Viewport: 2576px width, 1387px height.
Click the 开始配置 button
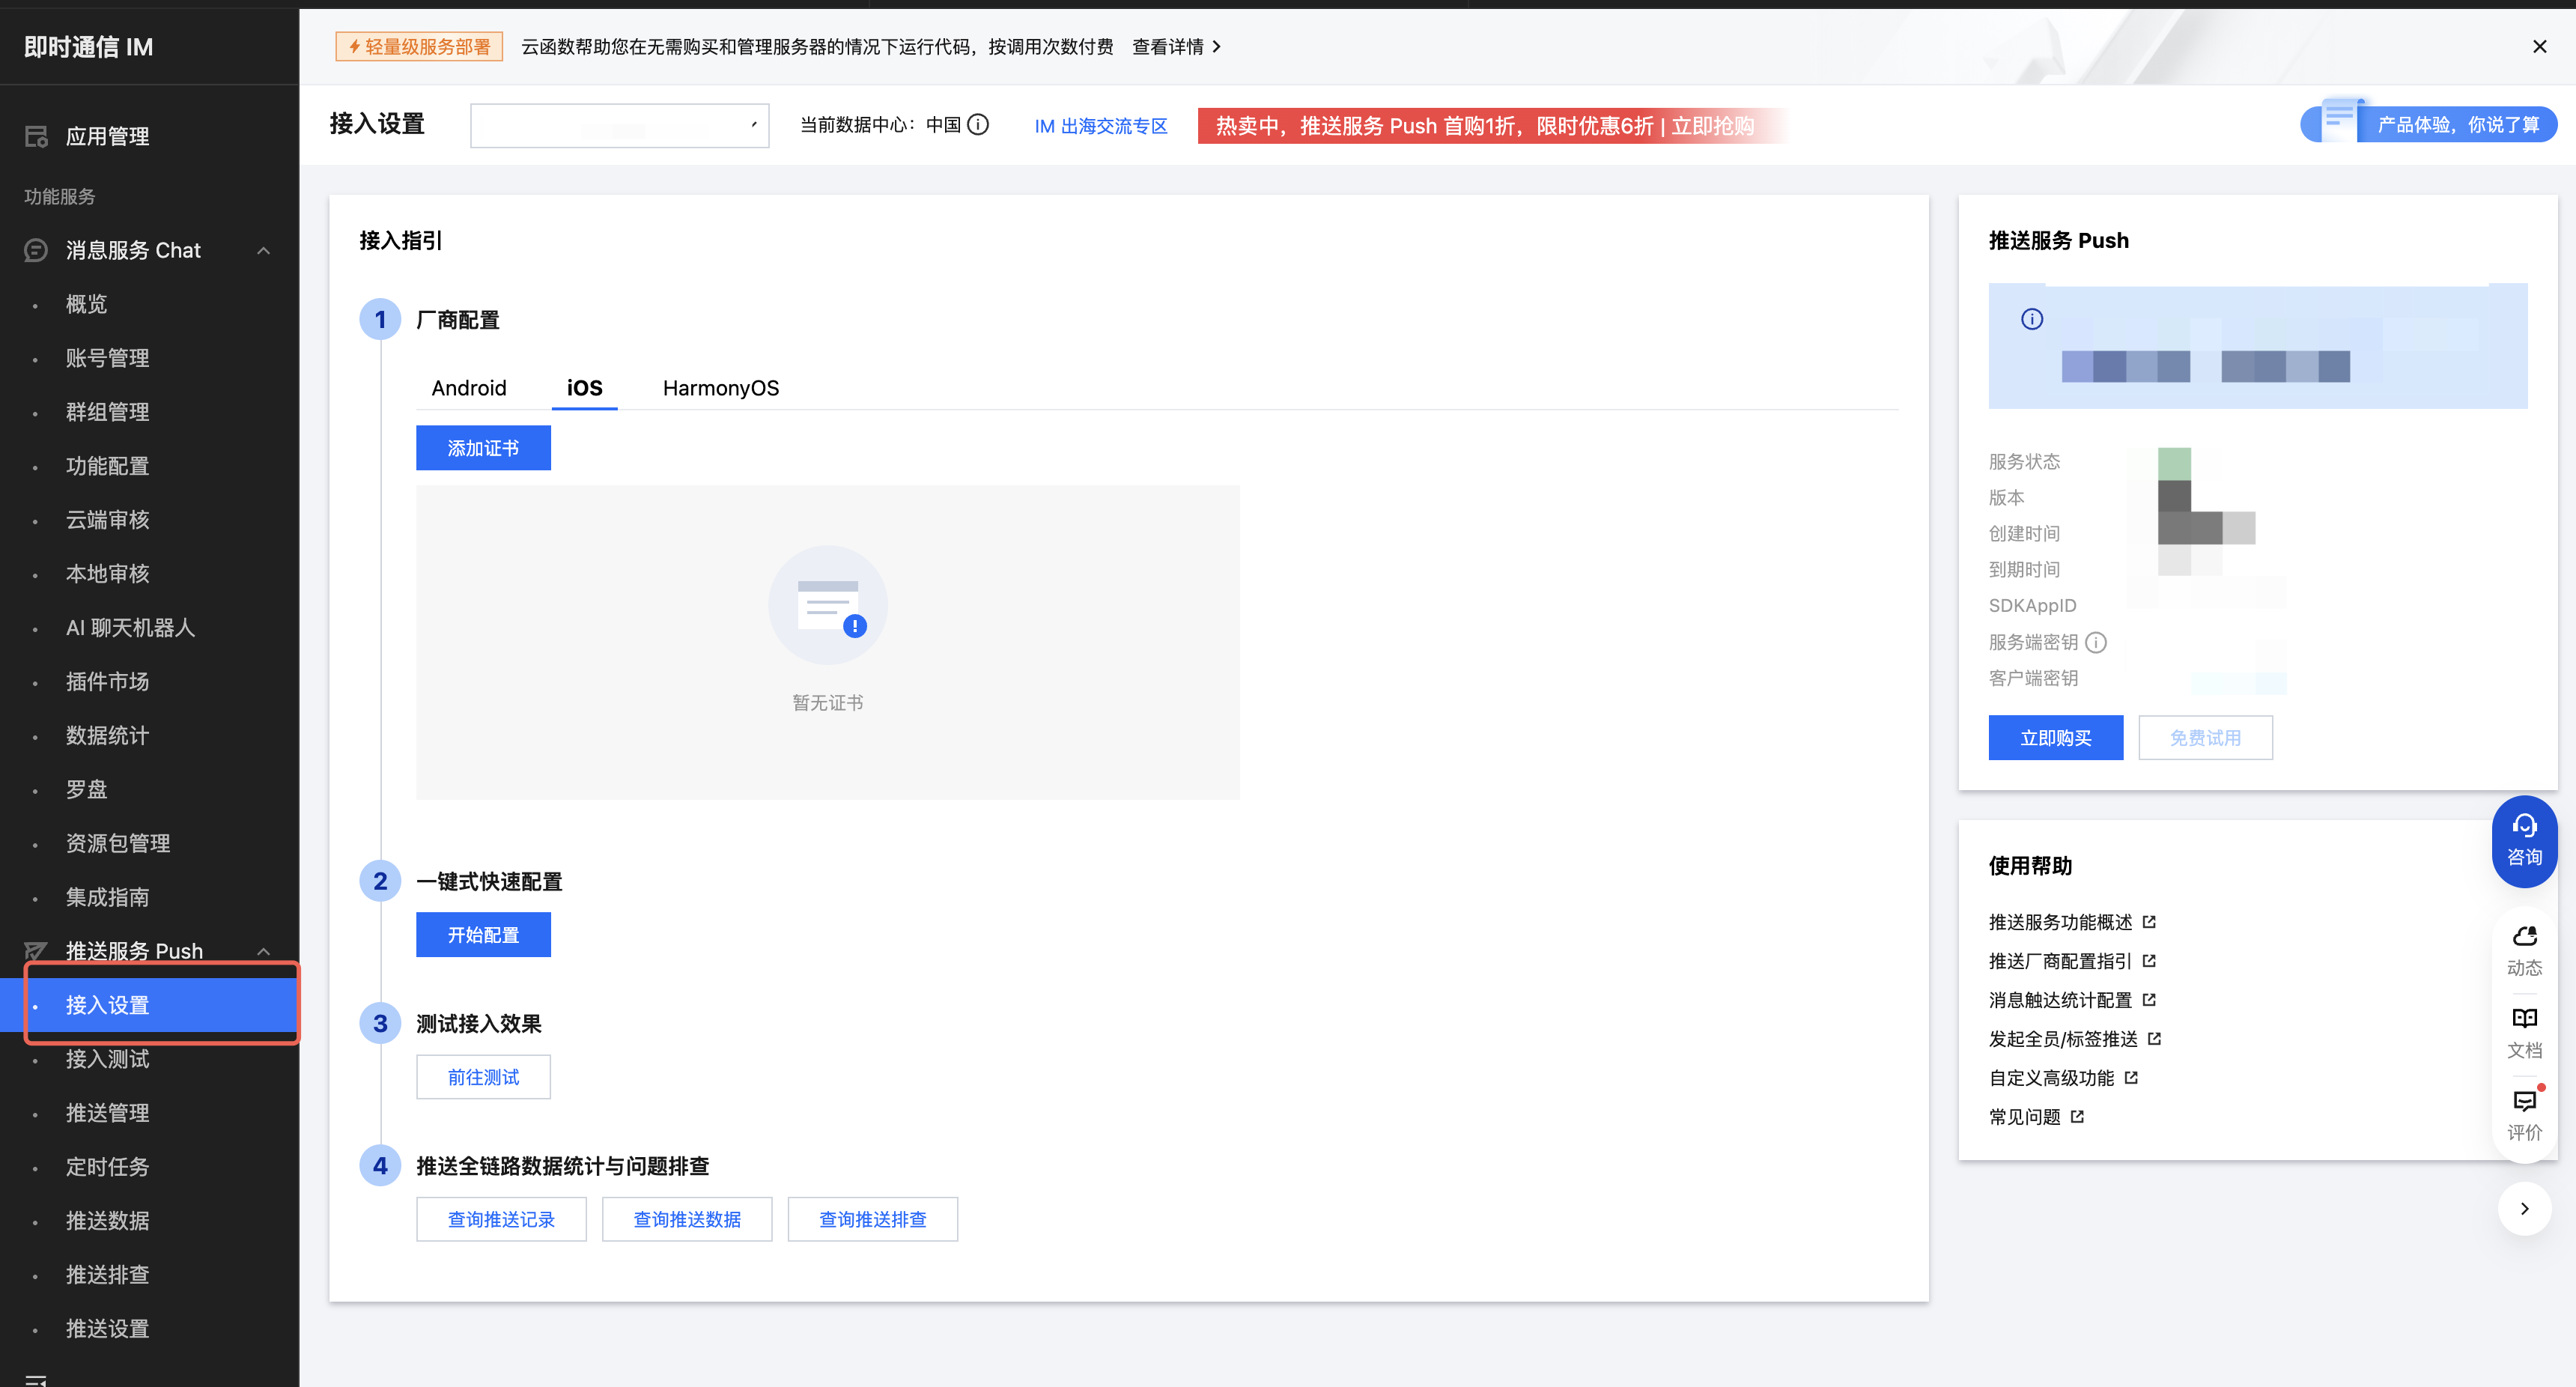point(483,935)
